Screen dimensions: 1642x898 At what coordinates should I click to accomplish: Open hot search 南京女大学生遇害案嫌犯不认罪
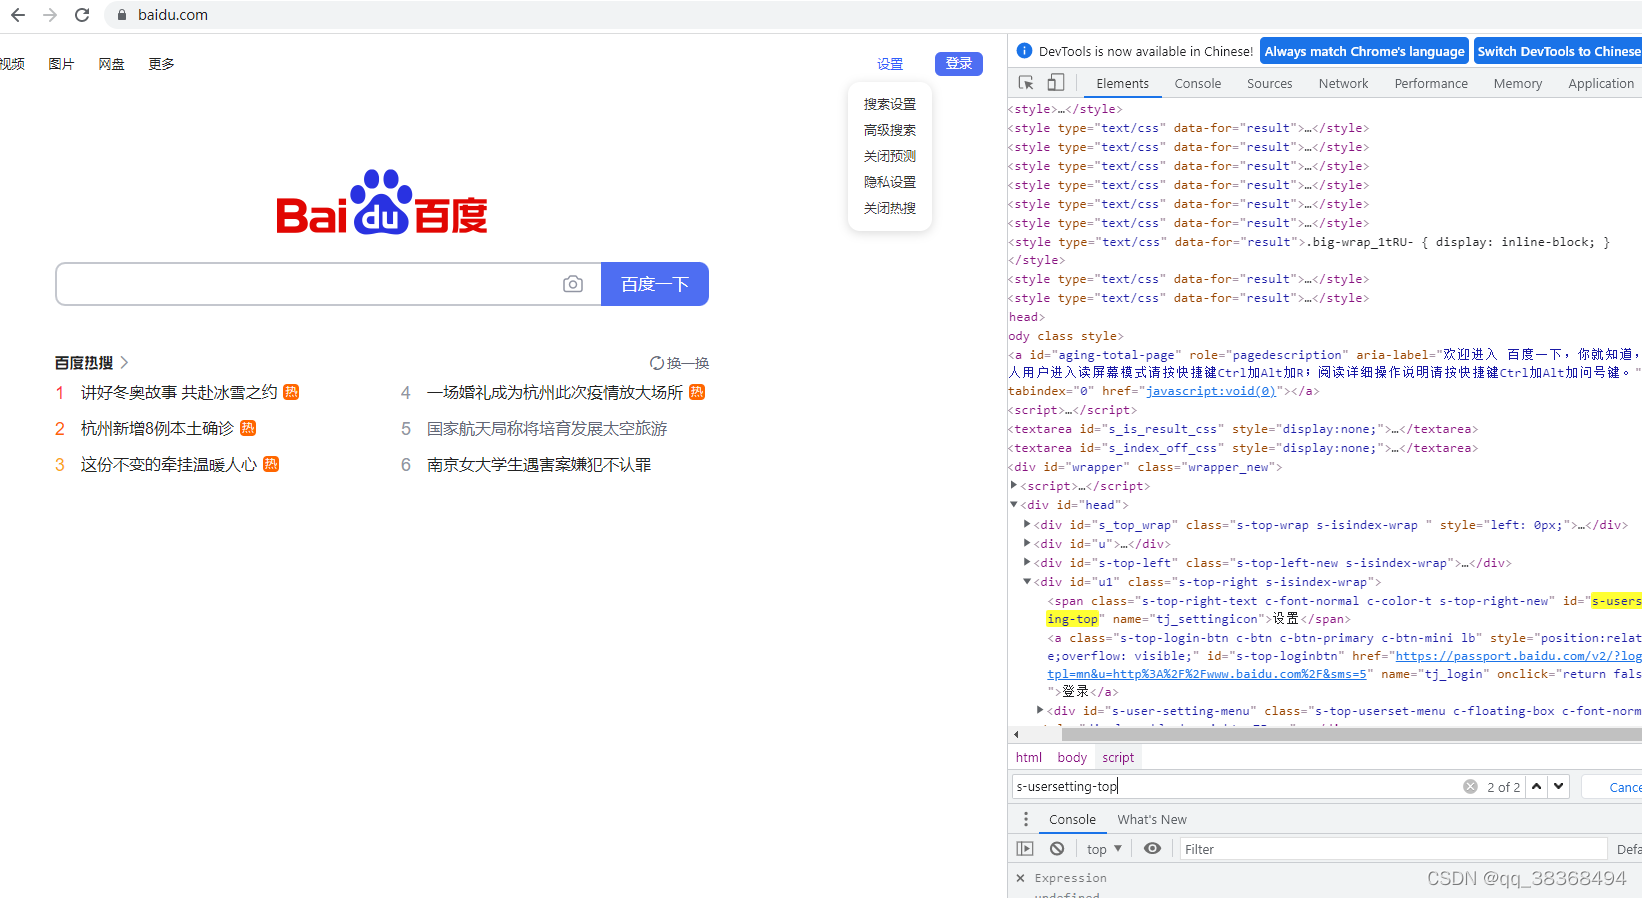pos(539,464)
